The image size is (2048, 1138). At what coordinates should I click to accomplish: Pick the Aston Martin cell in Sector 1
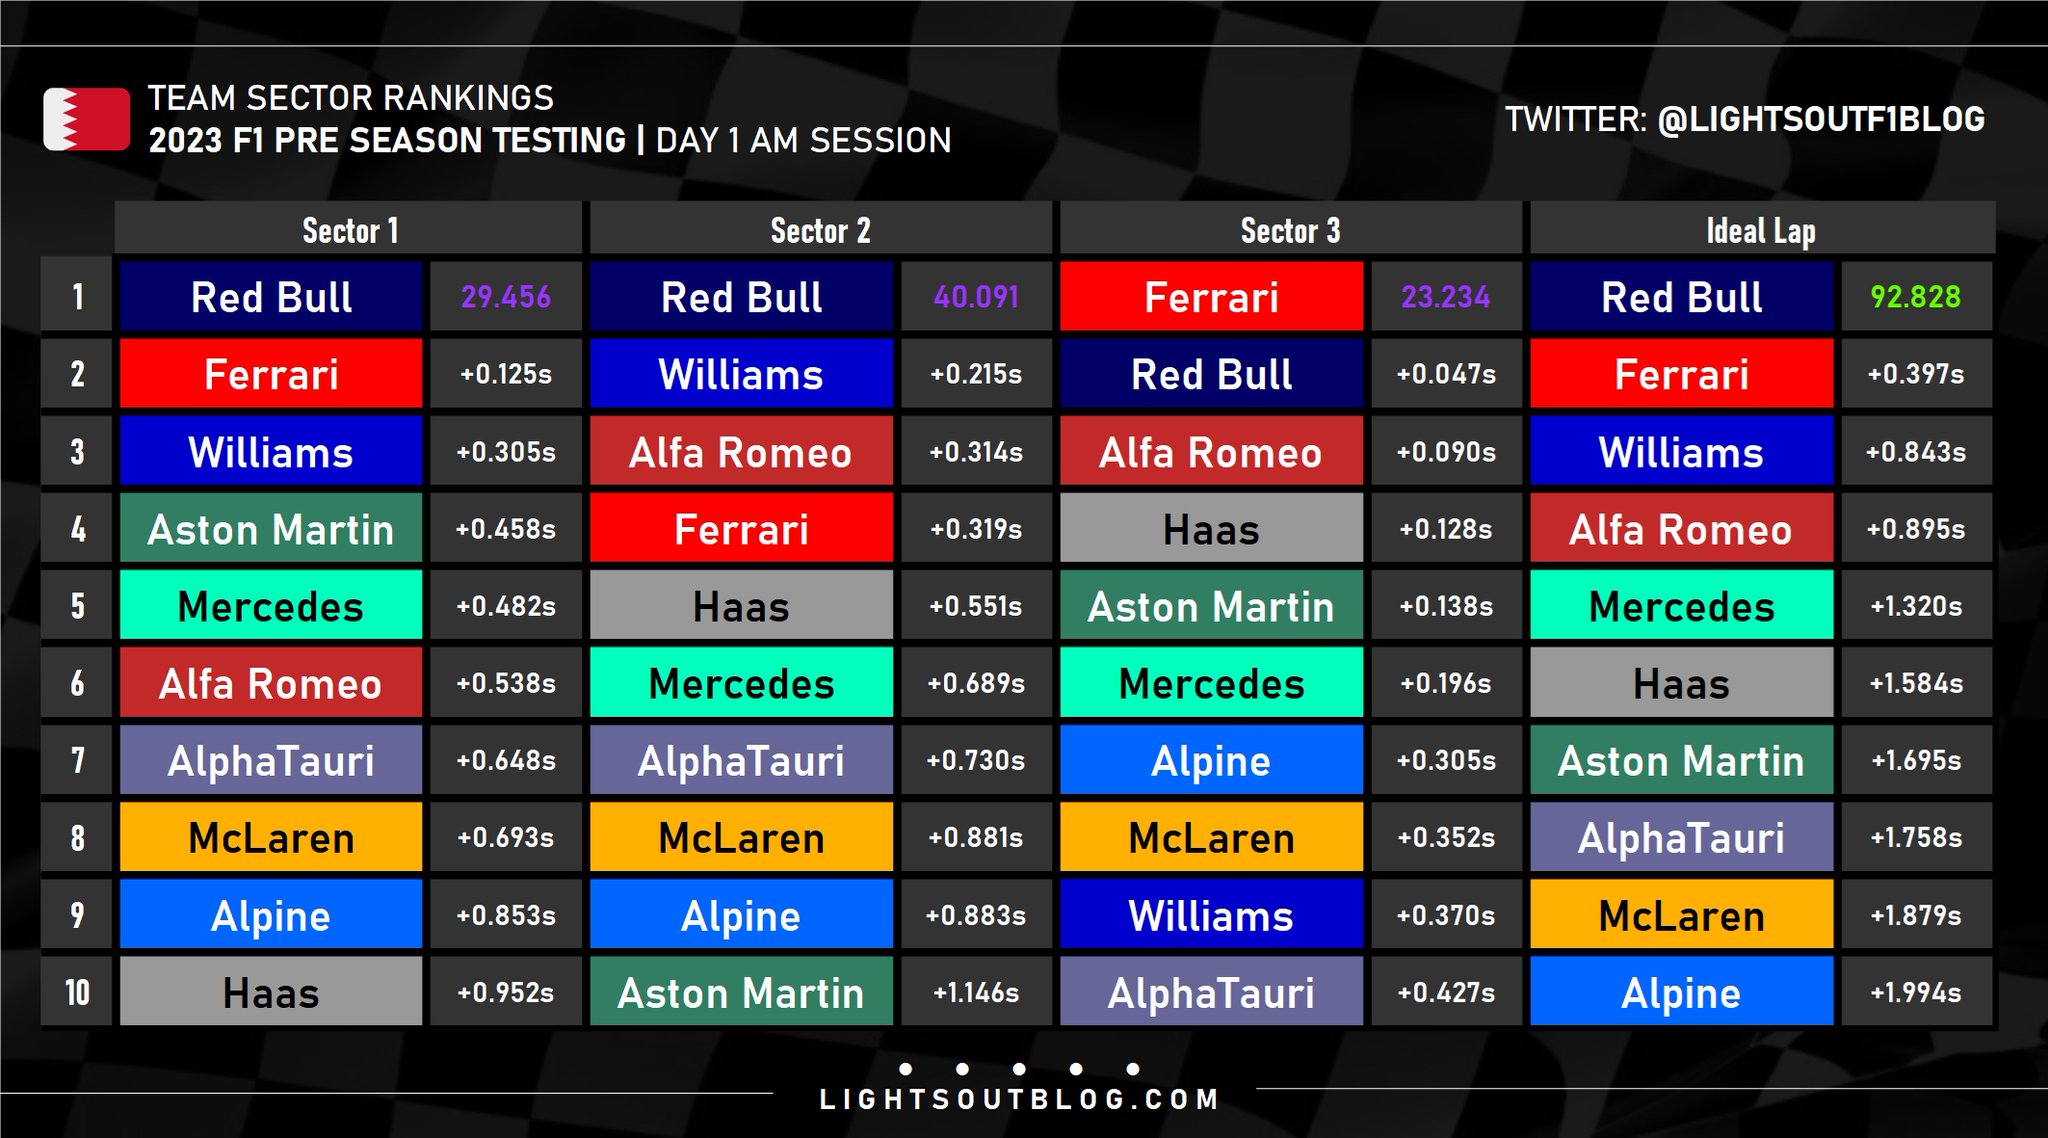coord(271,529)
